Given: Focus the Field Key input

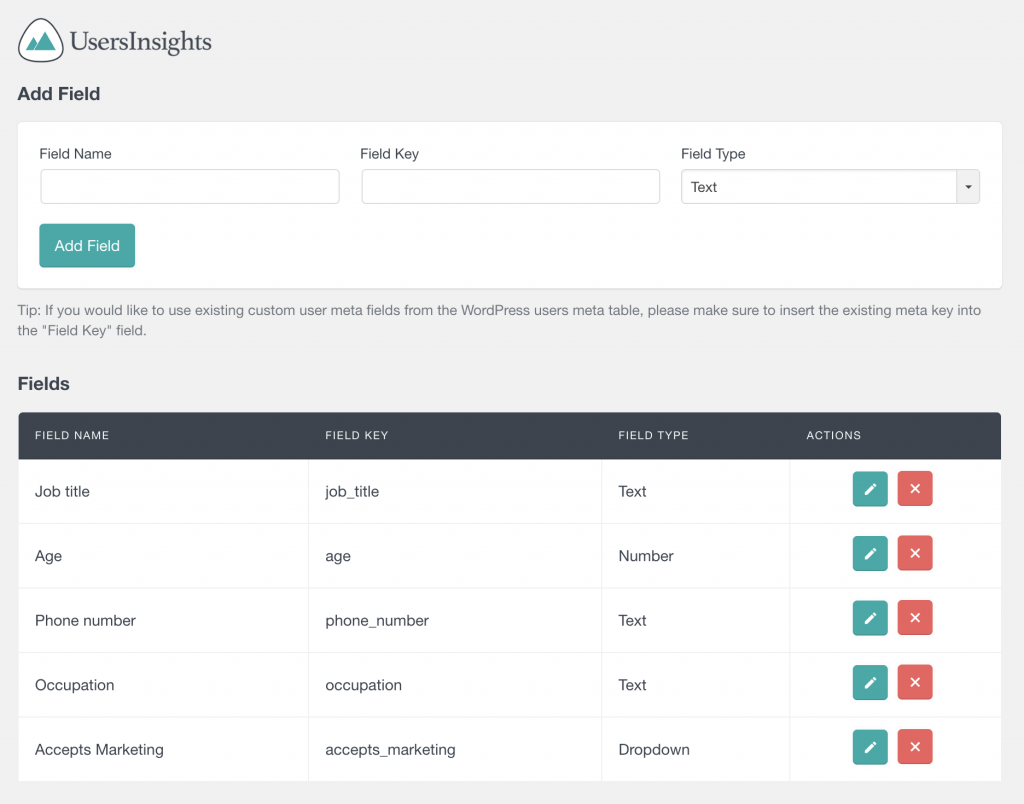Looking at the screenshot, I should point(510,186).
